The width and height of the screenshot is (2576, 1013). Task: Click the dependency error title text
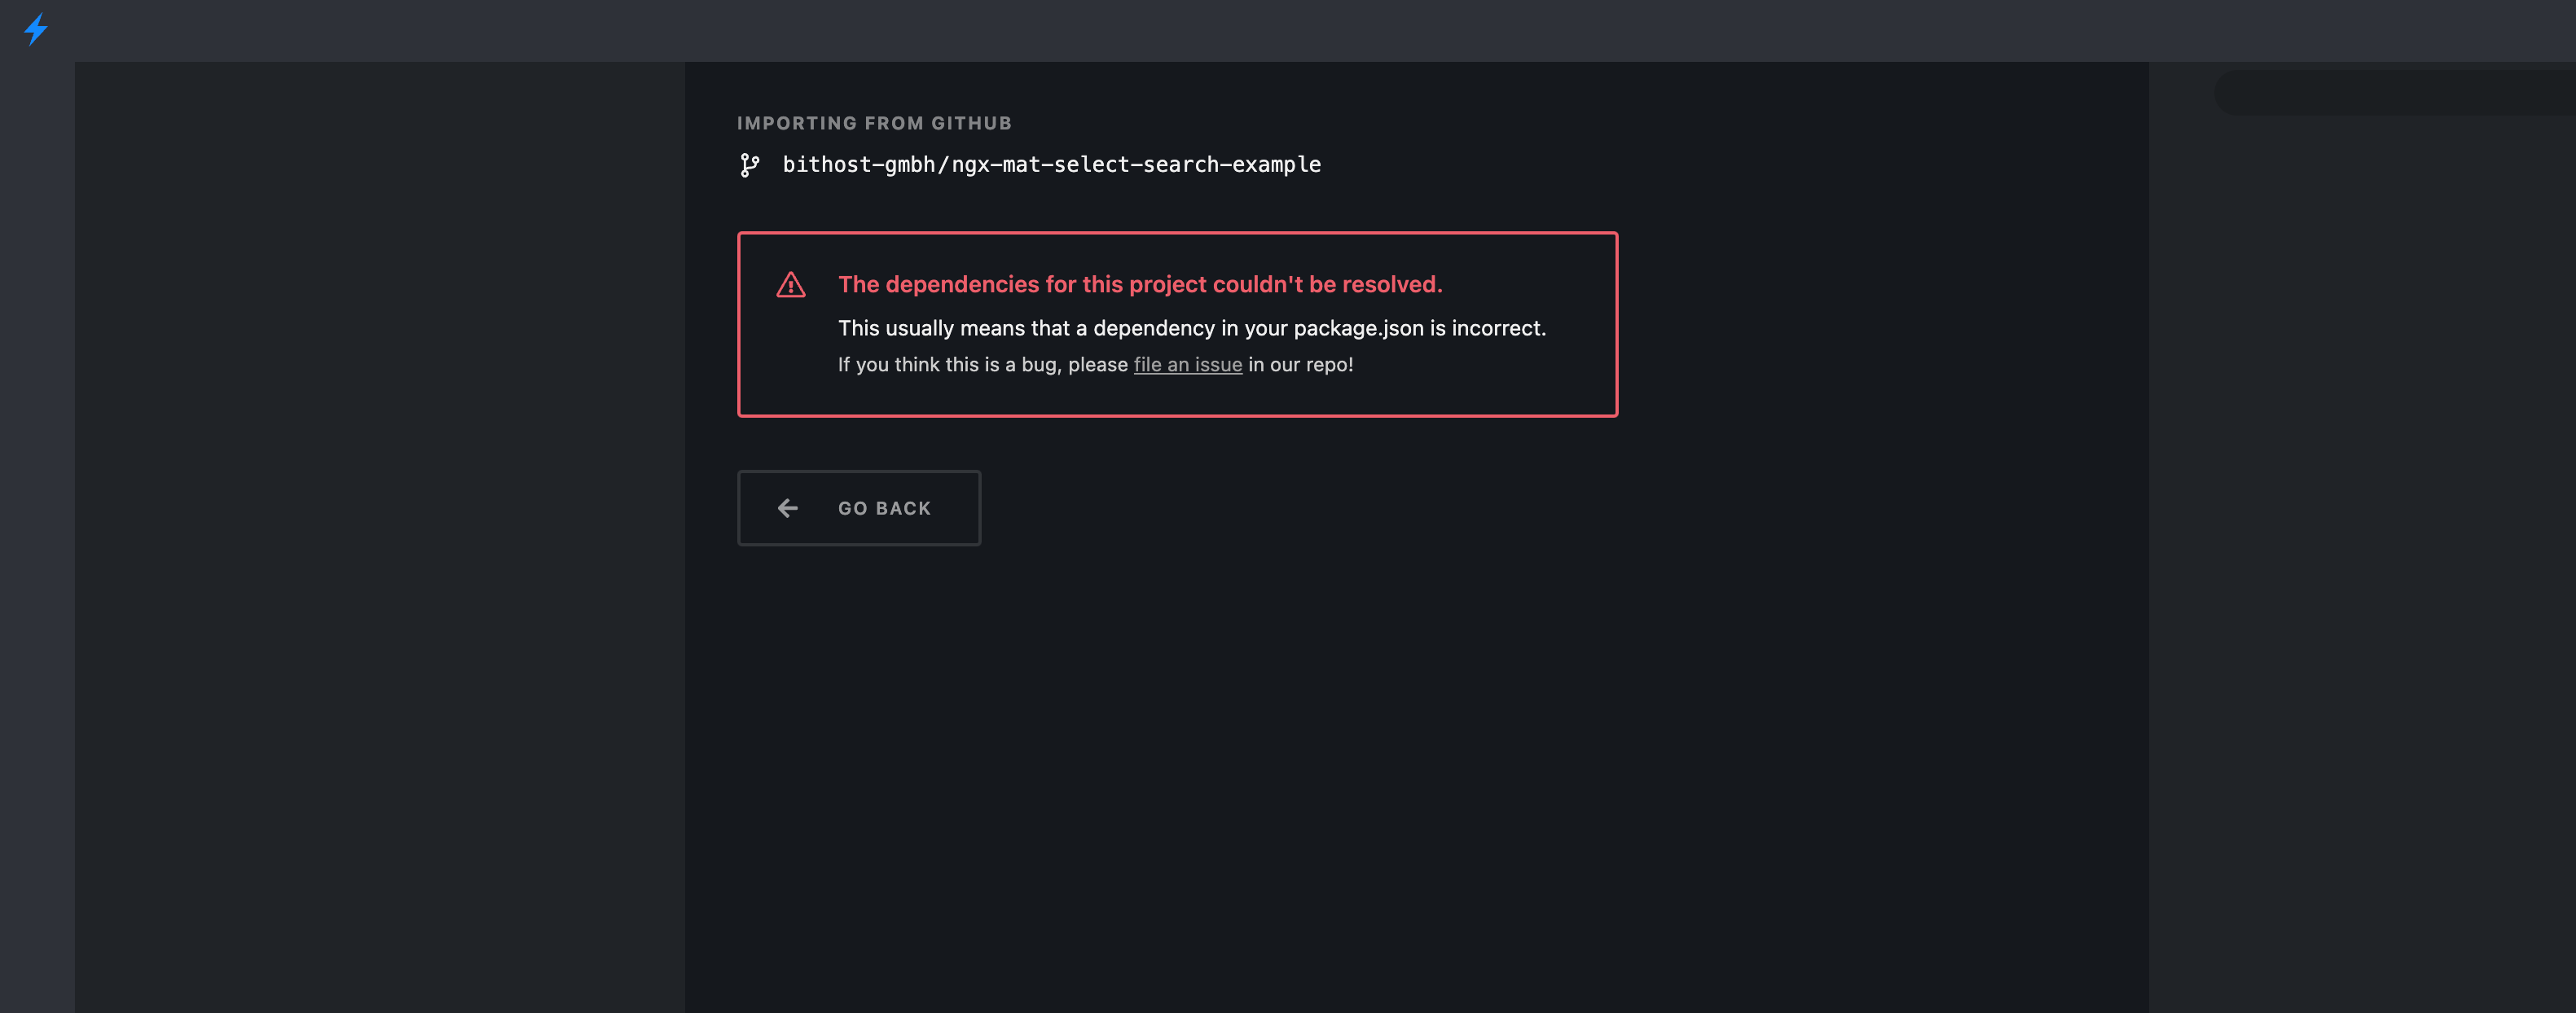point(1140,284)
